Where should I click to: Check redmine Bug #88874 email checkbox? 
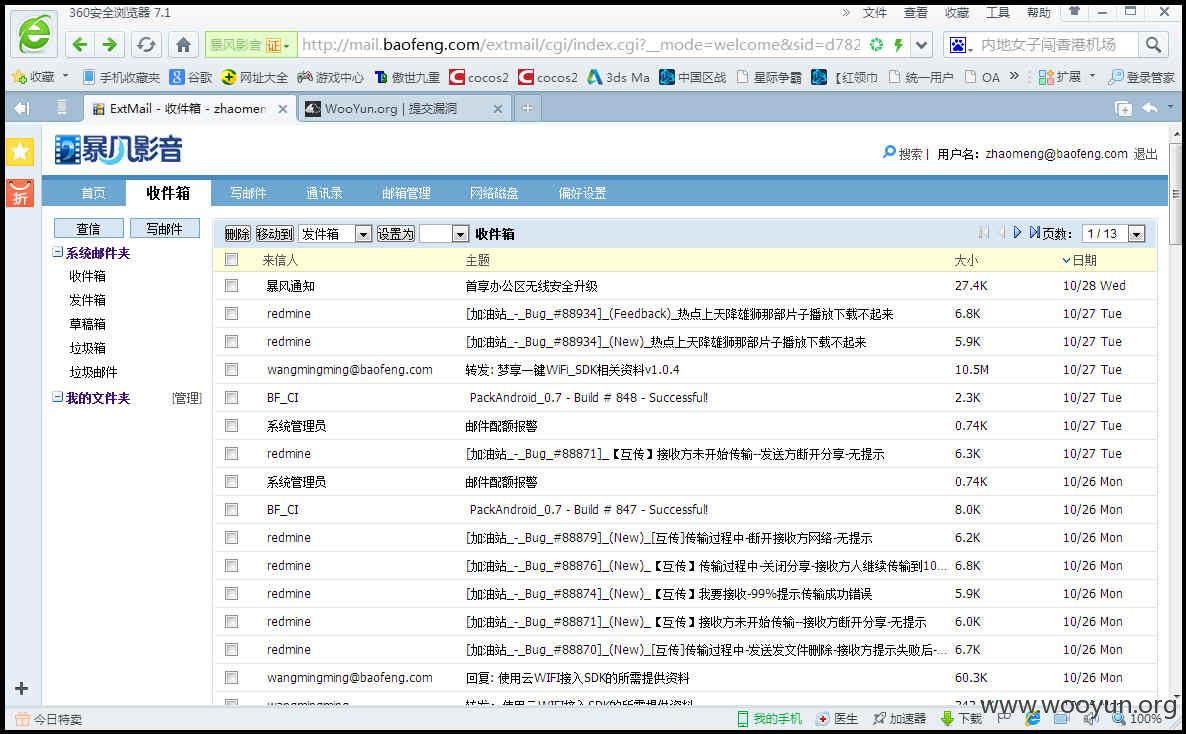pyautogui.click(x=231, y=593)
